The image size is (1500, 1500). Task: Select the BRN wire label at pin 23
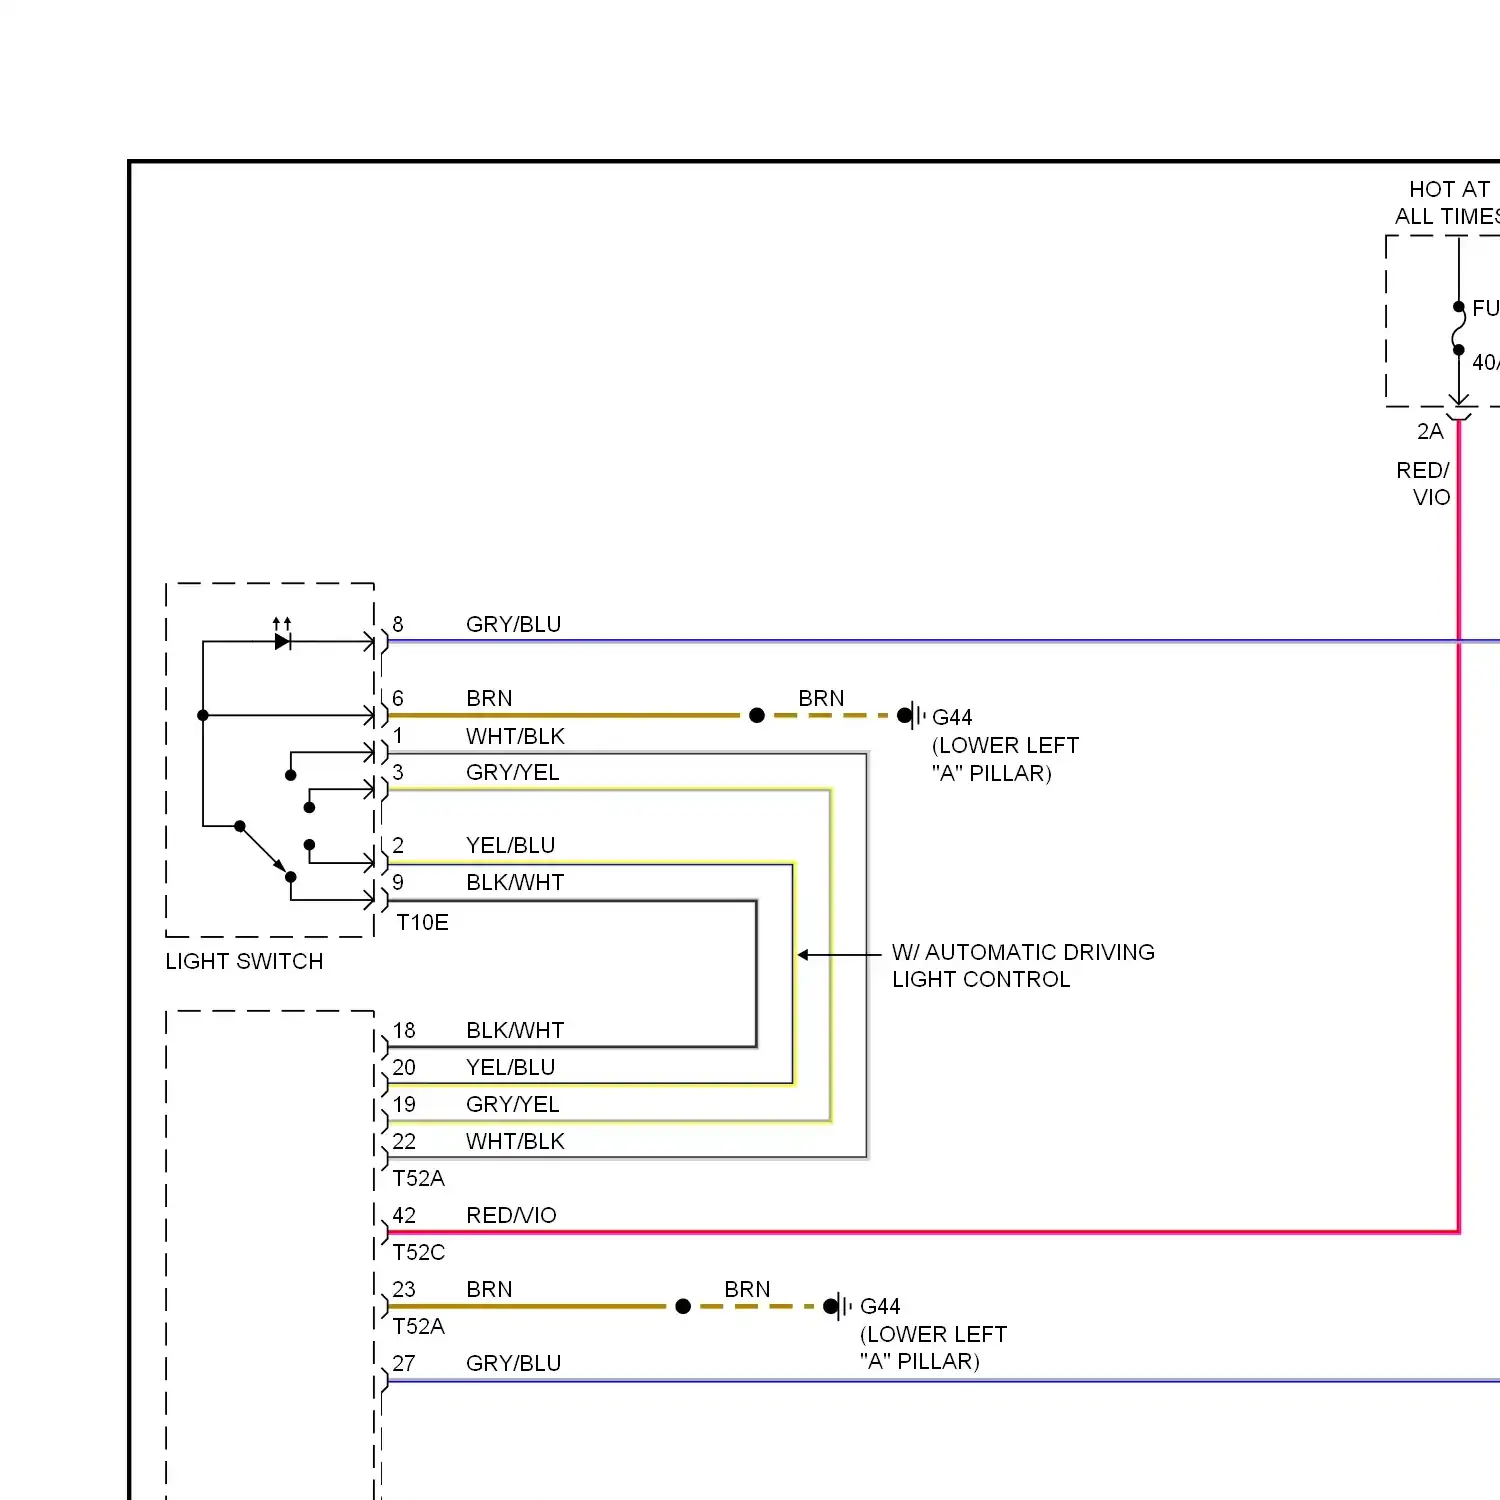pyautogui.click(x=489, y=1289)
